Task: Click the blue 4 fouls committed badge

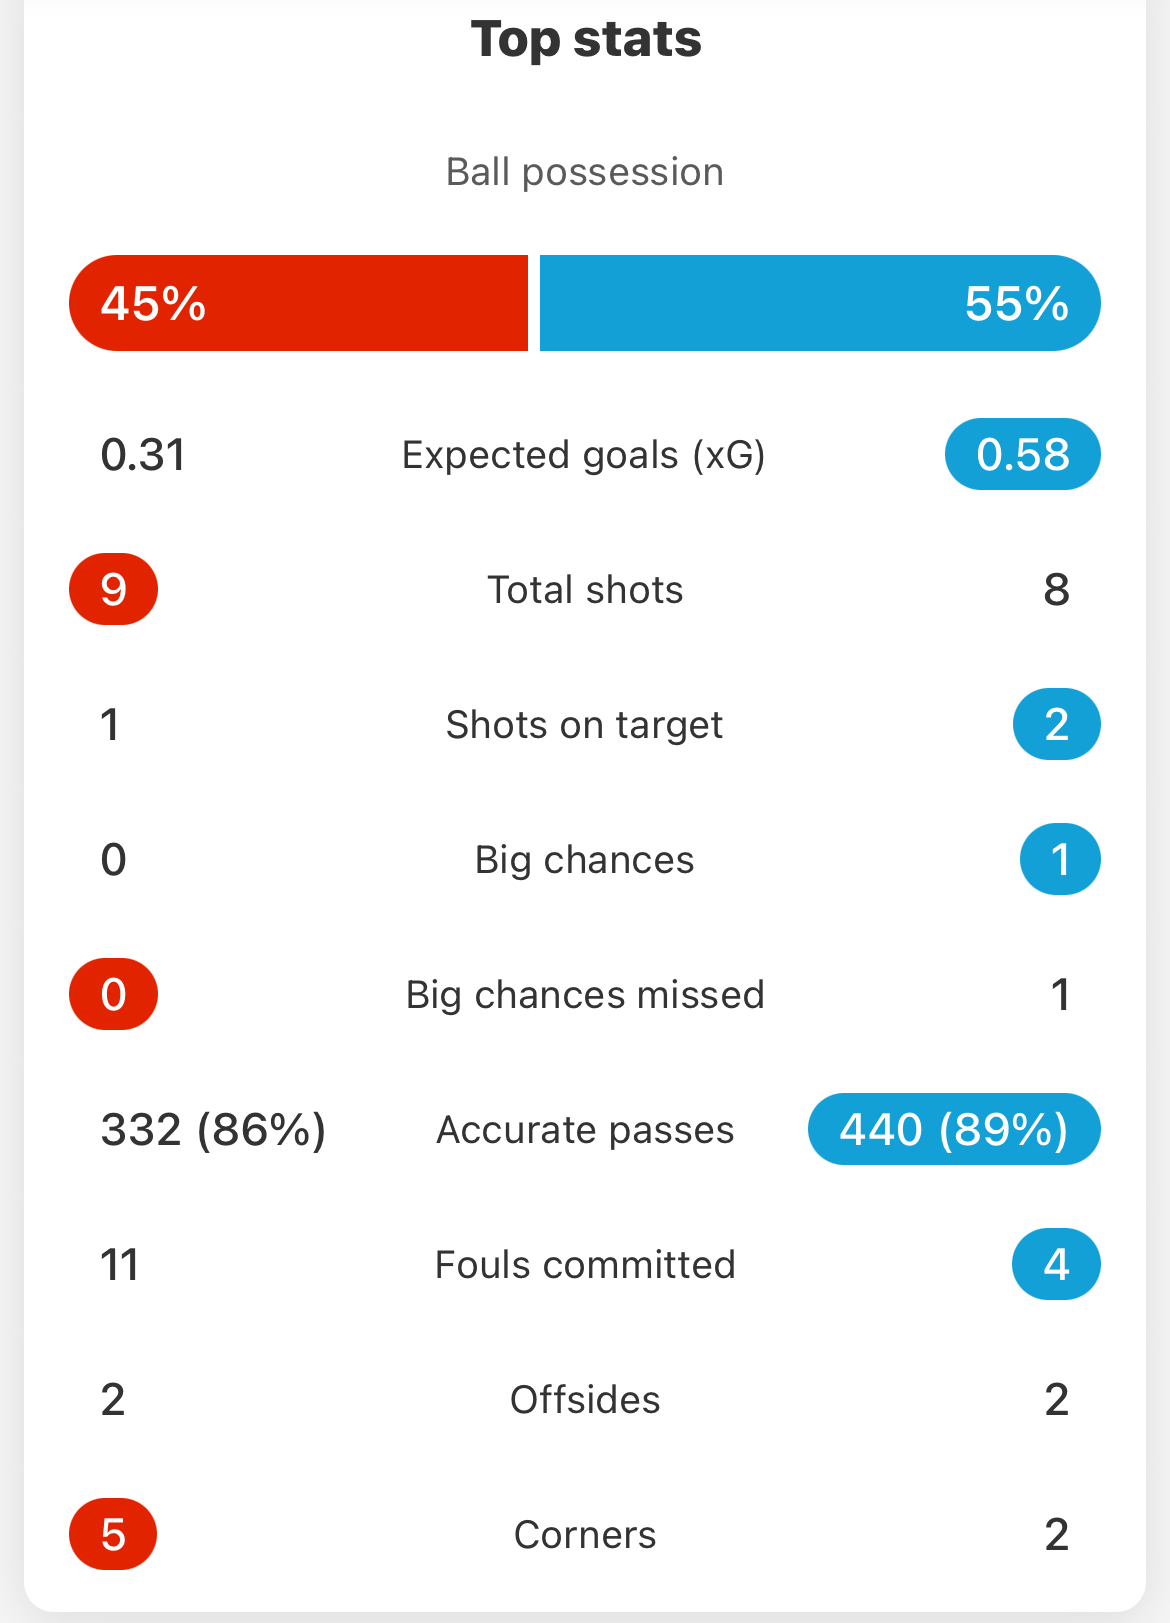Action: [1056, 1264]
